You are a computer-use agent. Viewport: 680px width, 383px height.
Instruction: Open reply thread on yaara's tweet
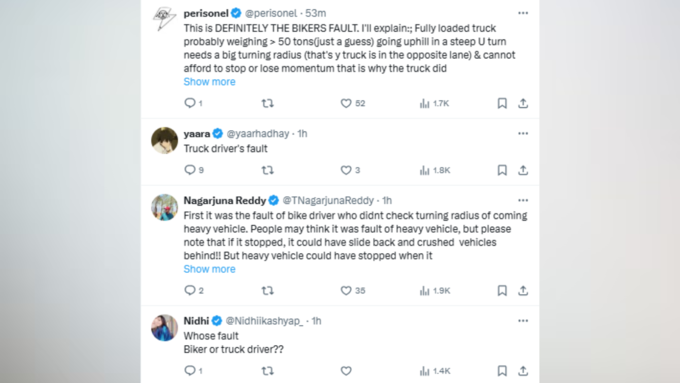190,170
